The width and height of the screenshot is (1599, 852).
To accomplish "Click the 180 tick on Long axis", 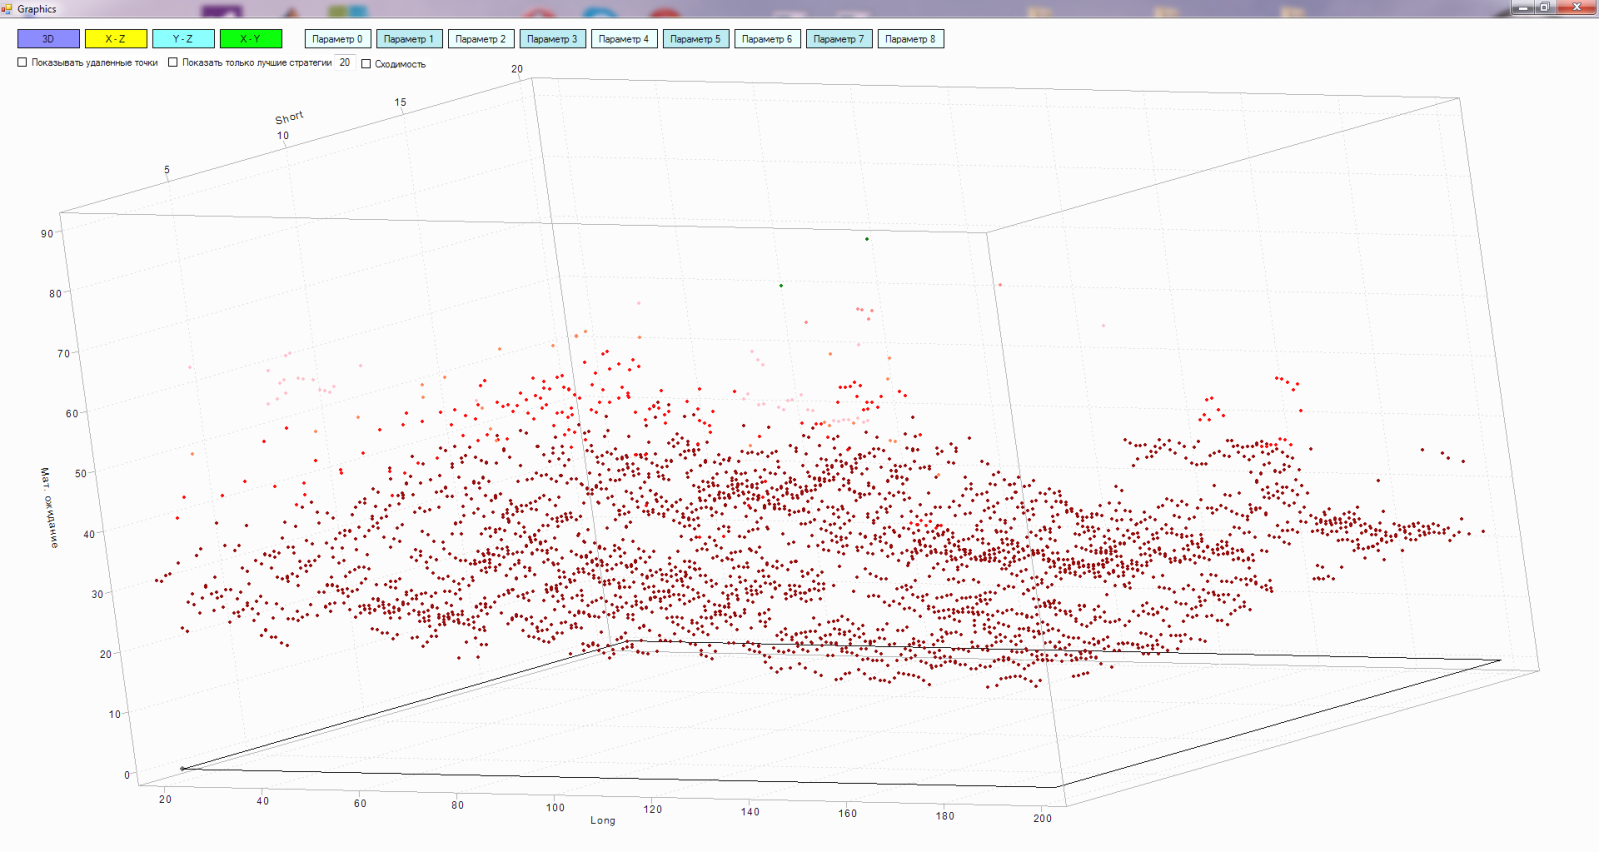I will point(944,816).
